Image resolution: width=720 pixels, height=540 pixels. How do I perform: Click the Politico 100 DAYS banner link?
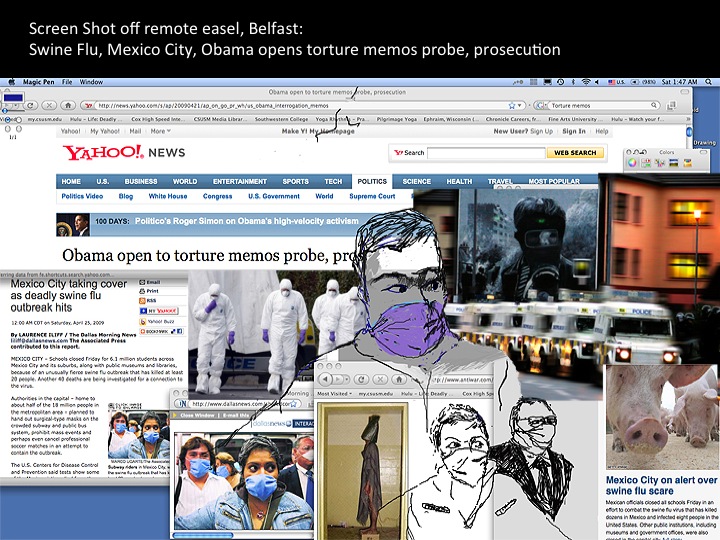(x=246, y=221)
